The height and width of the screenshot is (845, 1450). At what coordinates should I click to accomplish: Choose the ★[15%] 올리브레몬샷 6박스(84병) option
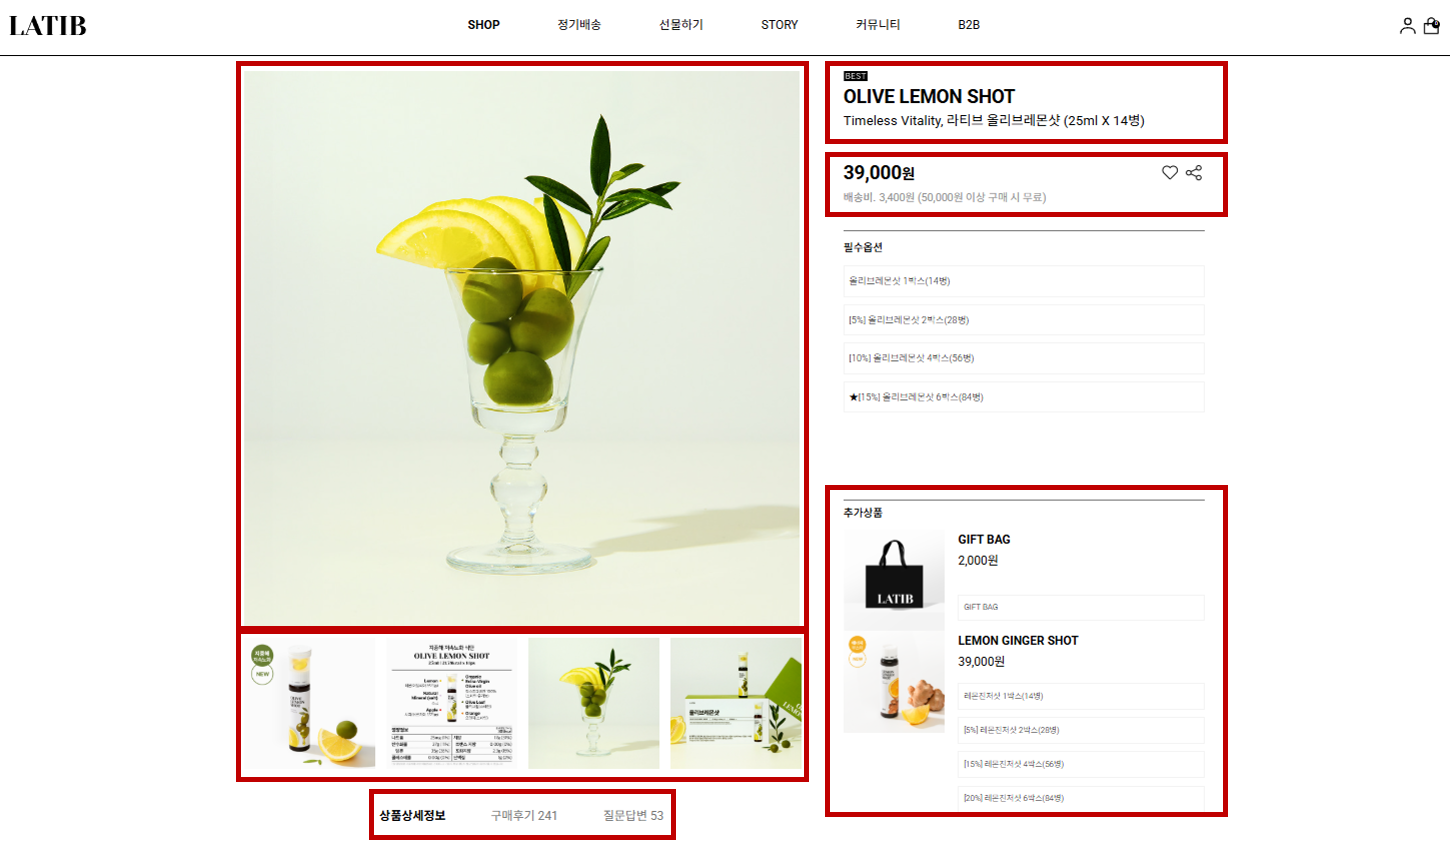1024,397
